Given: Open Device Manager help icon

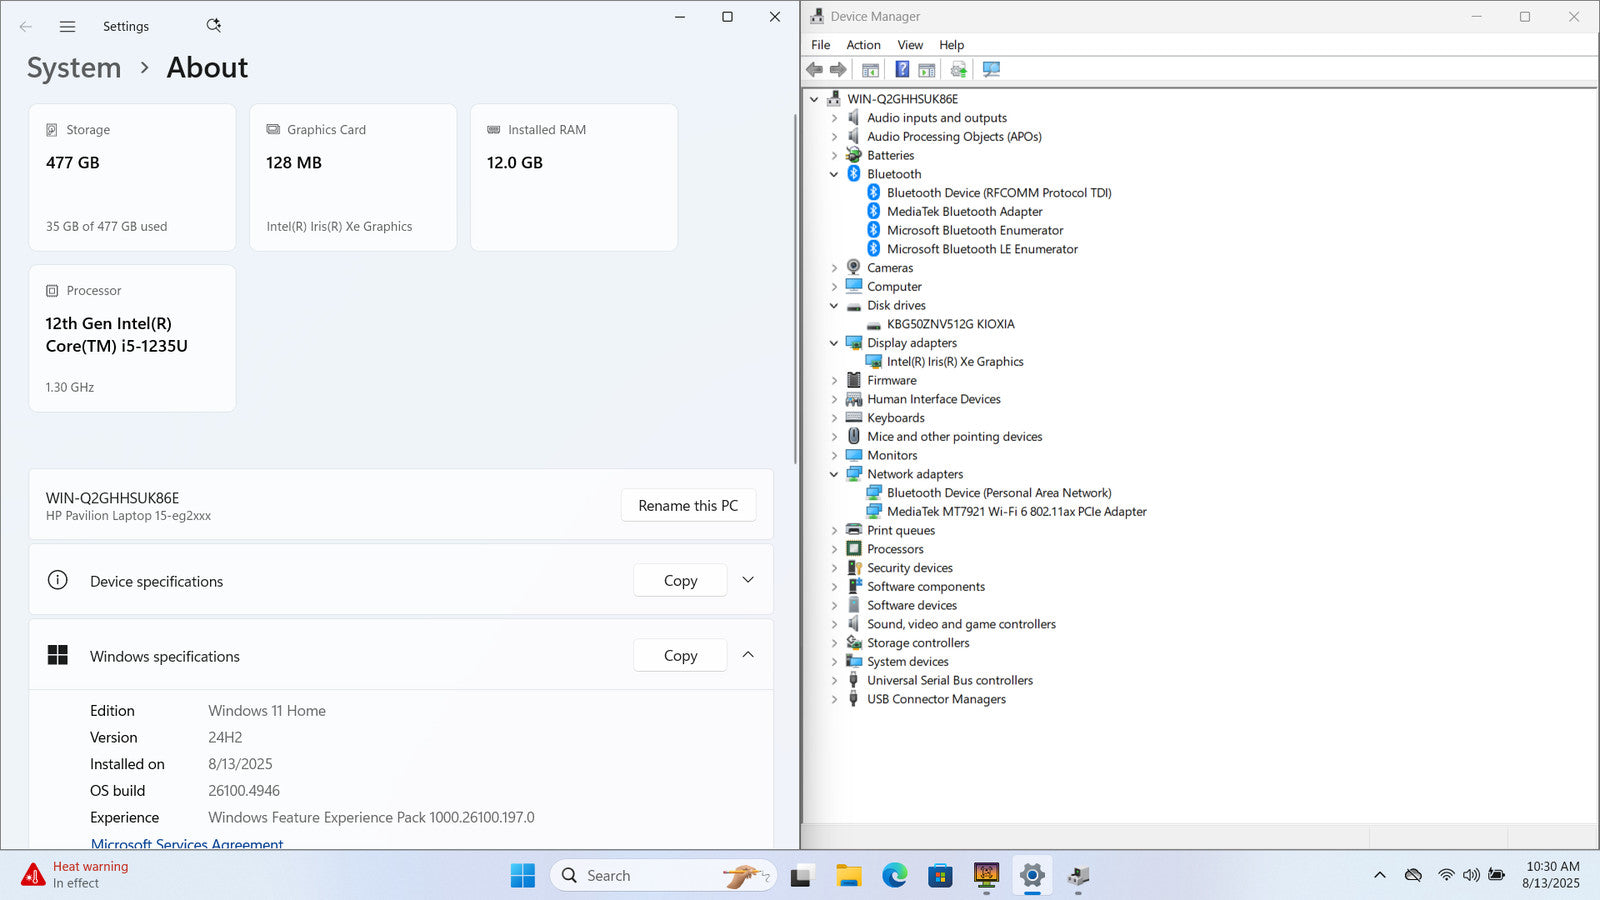Looking at the screenshot, I should pyautogui.click(x=902, y=69).
